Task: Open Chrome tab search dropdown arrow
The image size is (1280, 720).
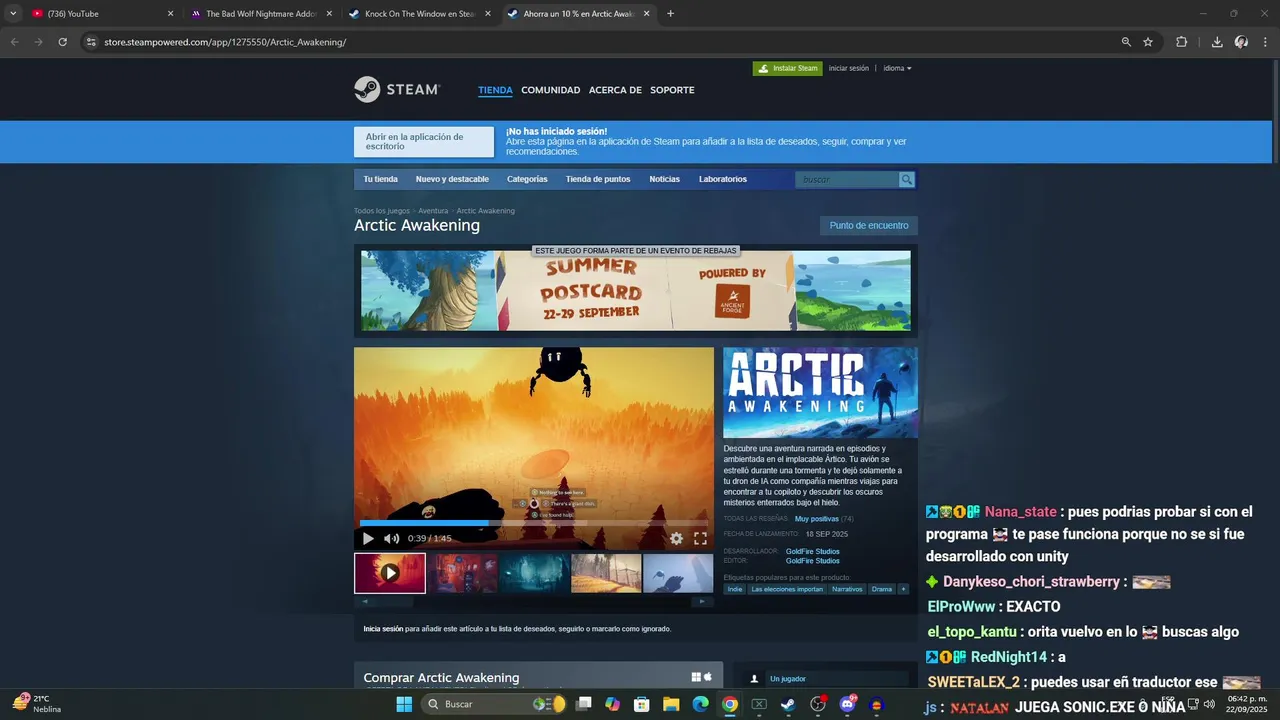Action: tap(13, 14)
